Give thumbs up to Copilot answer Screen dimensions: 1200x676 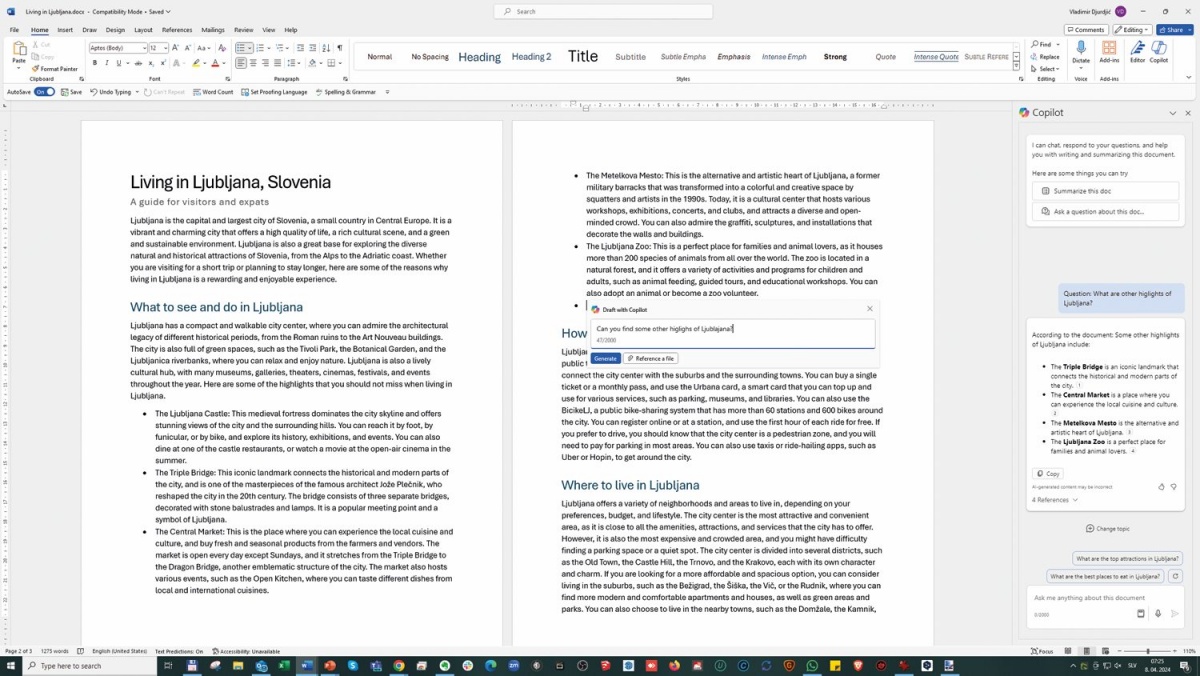[1161, 487]
